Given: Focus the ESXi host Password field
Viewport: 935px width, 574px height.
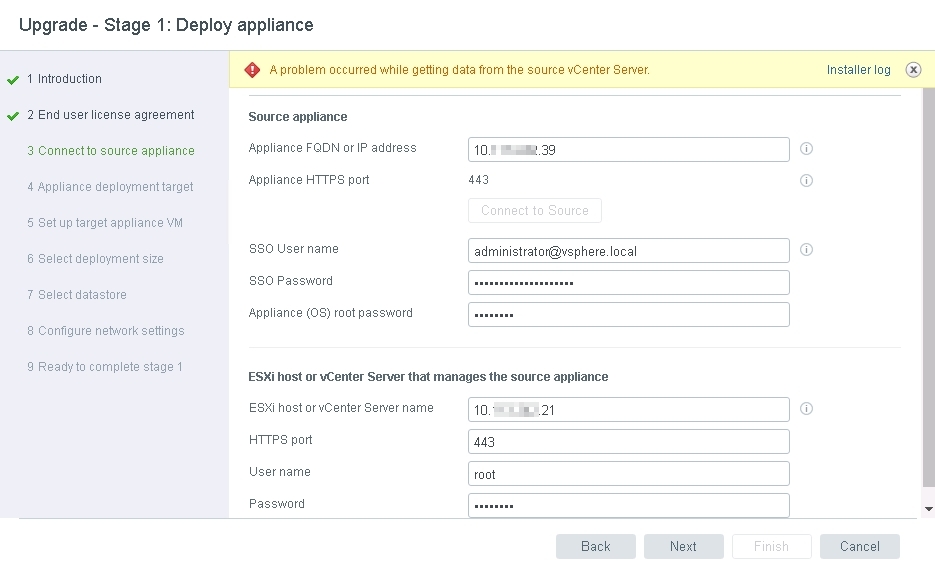Looking at the screenshot, I should pyautogui.click(x=629, y=505).
